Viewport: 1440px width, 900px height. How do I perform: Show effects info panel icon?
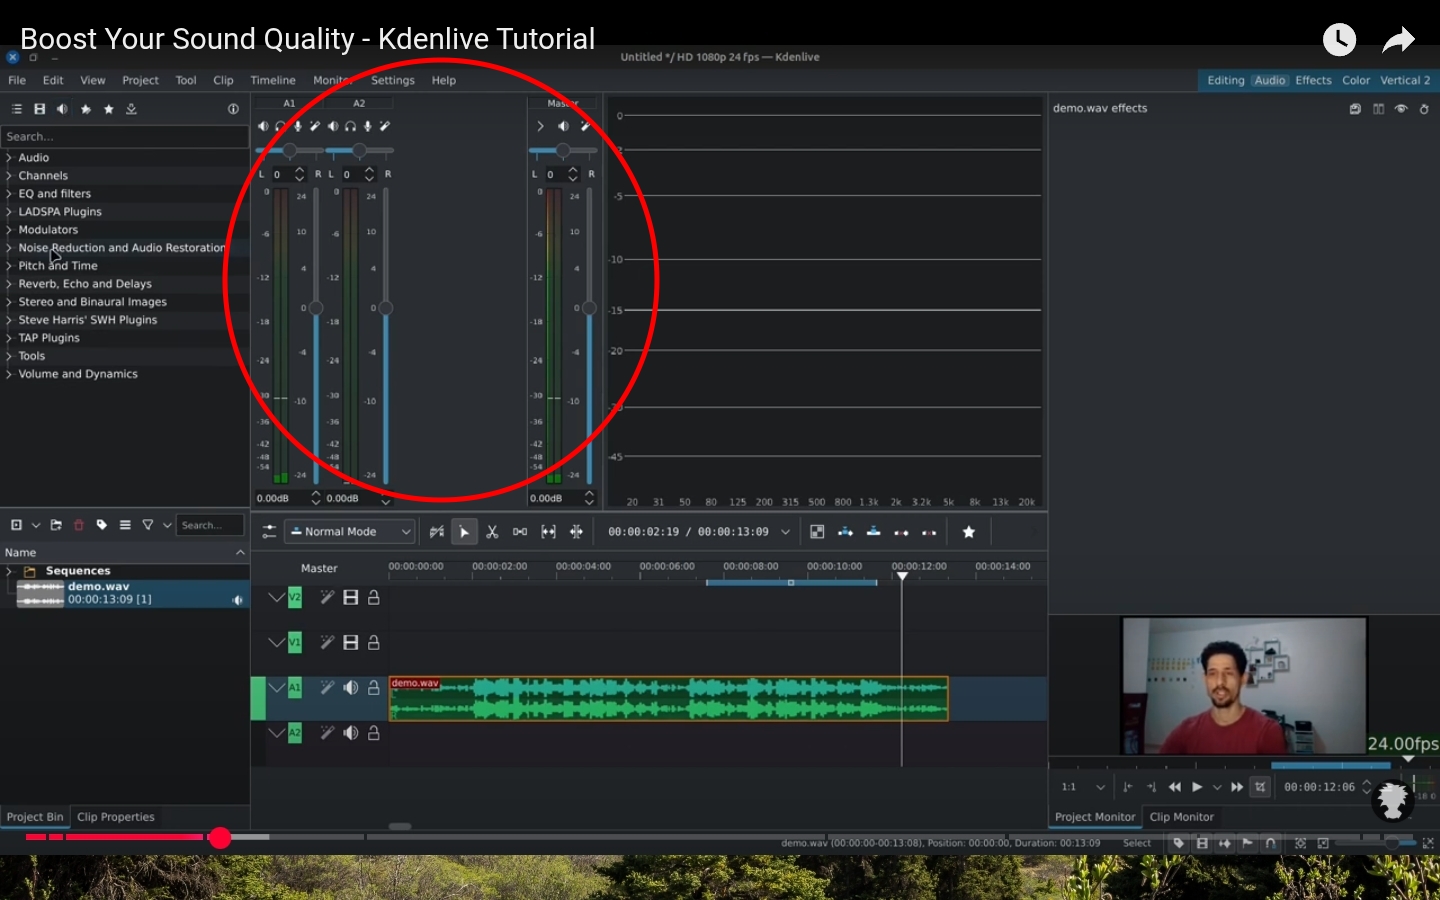(233, 109)
